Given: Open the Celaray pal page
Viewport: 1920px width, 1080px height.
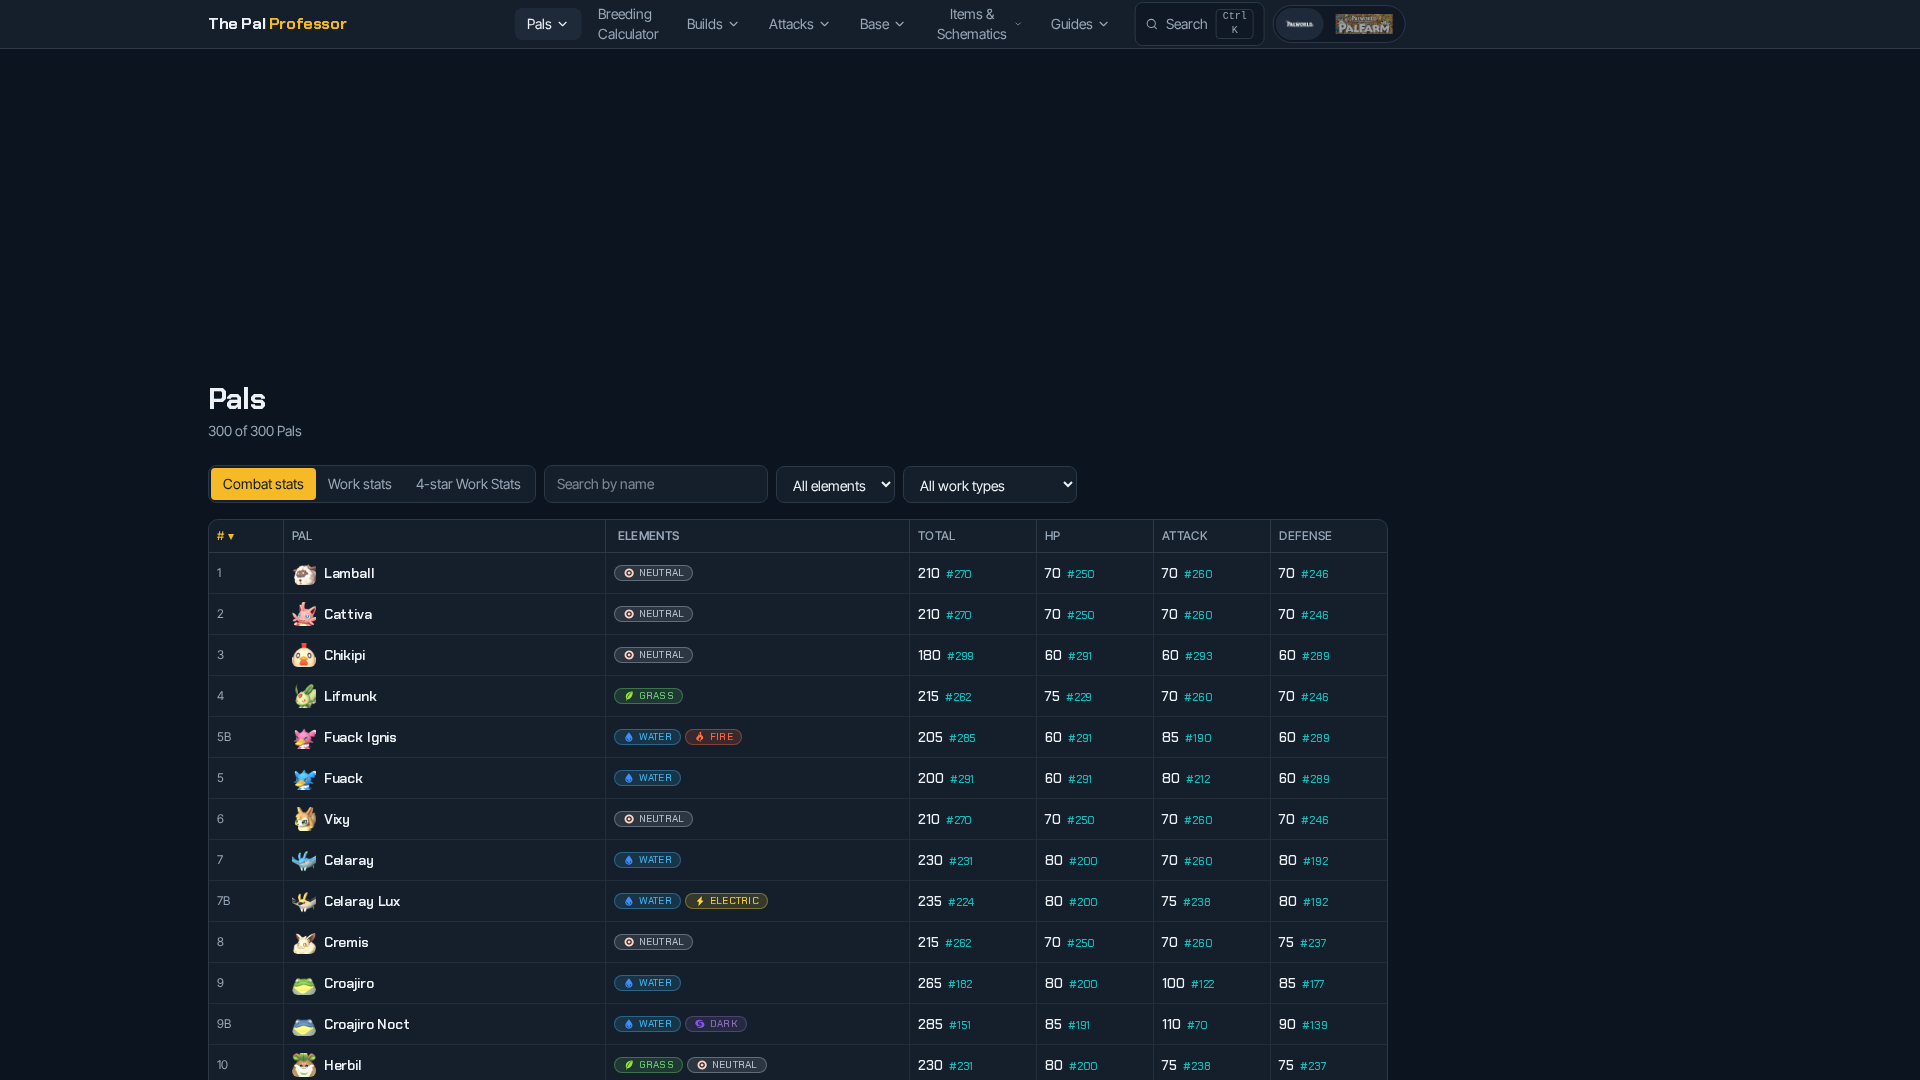Looking at the screenshot, I should point(349,860).
